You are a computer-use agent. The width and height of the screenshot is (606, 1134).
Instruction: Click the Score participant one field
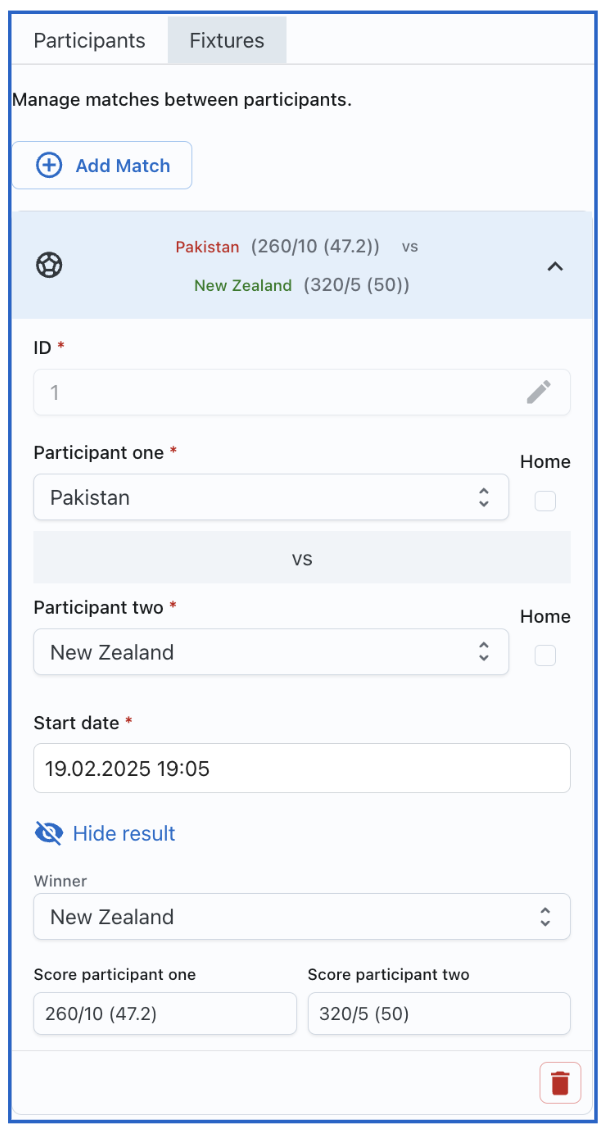pos(165,1013)
